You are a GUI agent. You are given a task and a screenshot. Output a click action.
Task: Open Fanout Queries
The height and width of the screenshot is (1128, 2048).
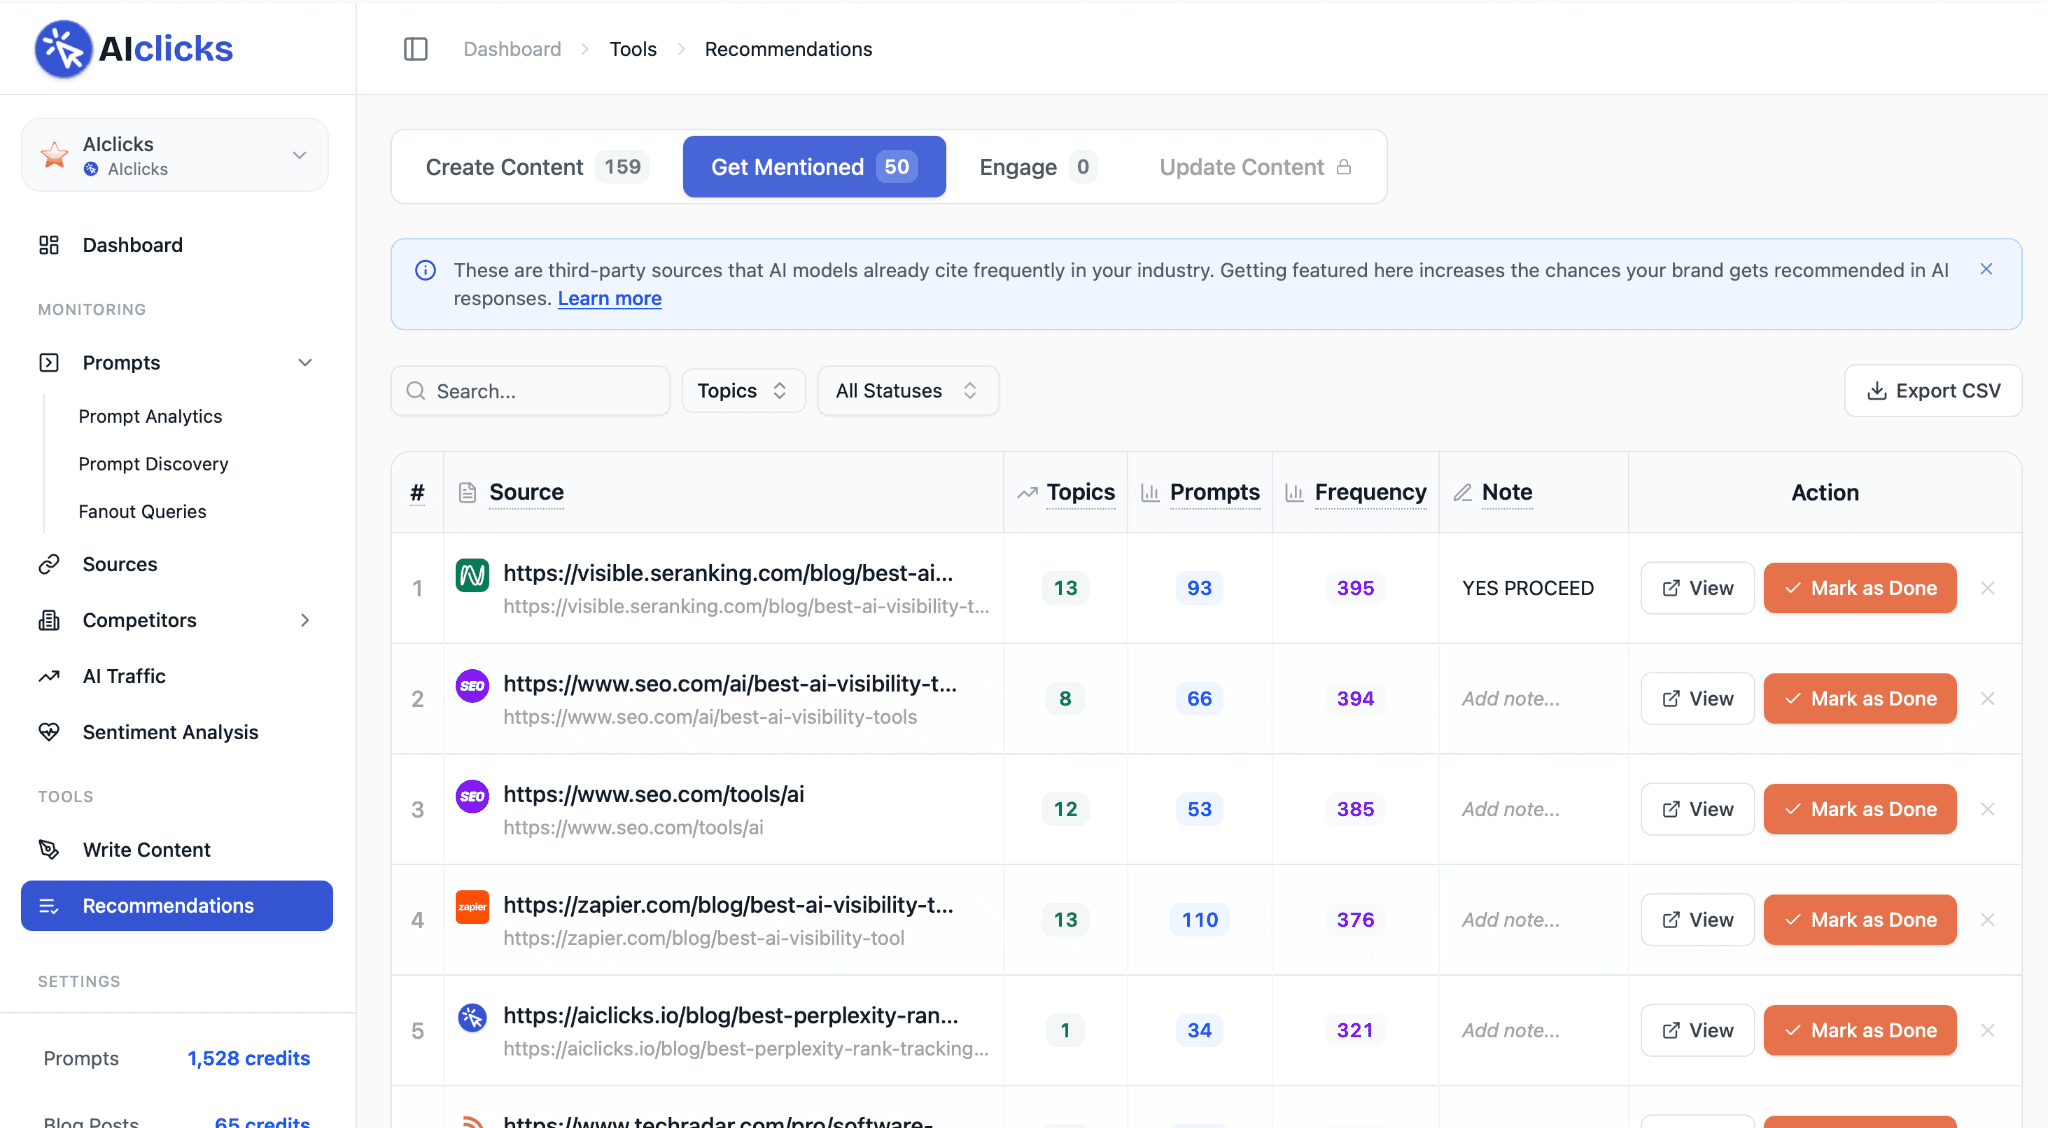[x=142, y=511]
